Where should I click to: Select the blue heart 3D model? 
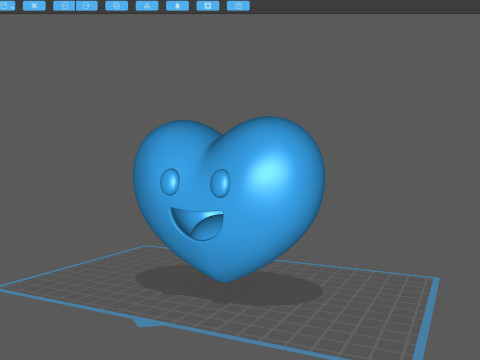pyautogui.click(x=229, y=198)
